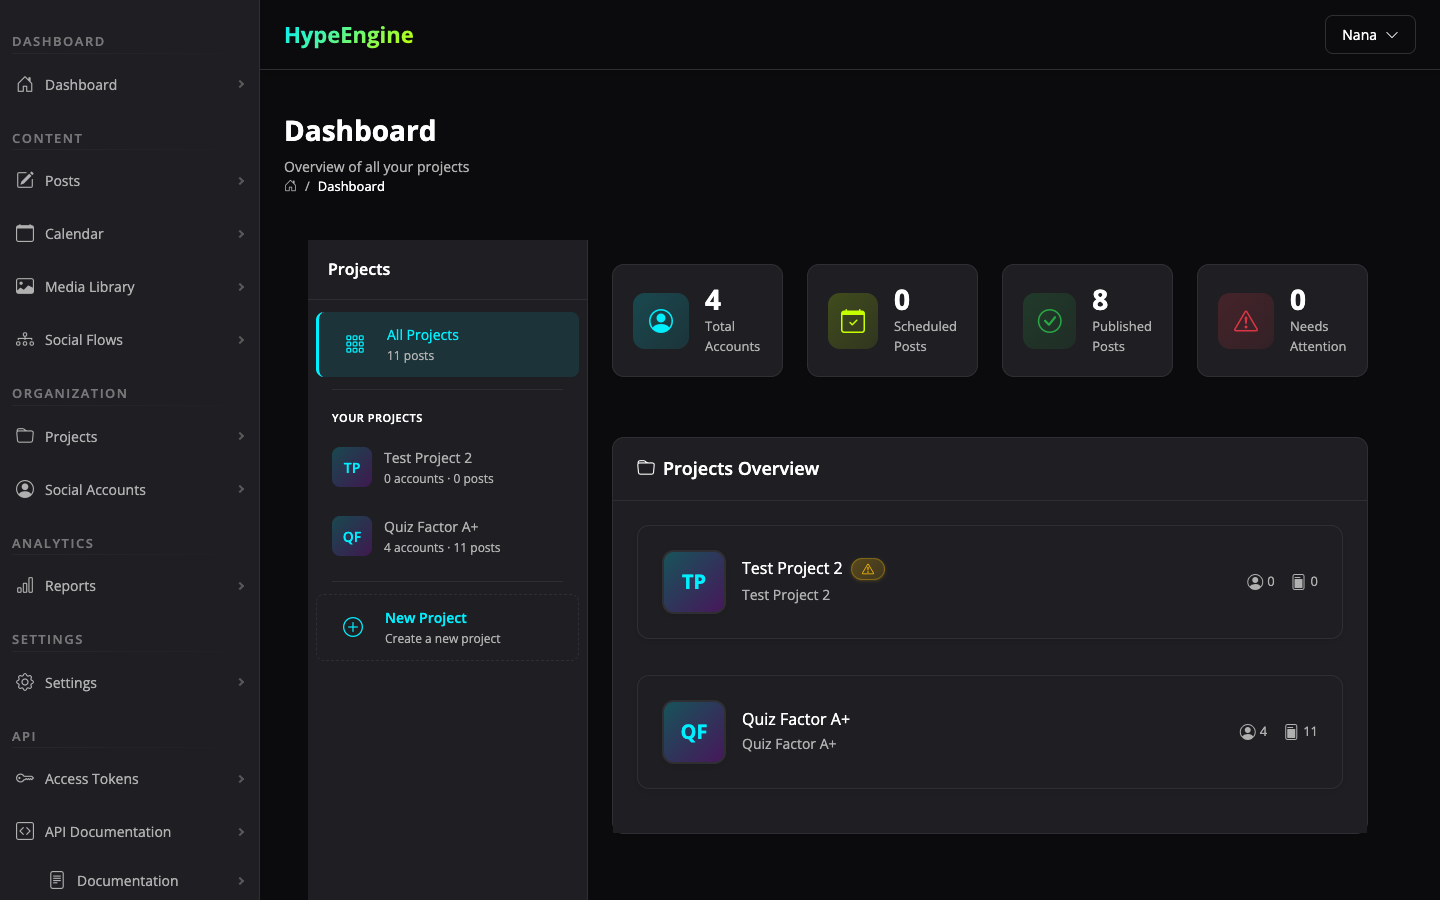The width and height of the screenshot is (1440, 900).
Task: Click the Scheduled Posts calendar icon
Action: click(x=853, y=320)
